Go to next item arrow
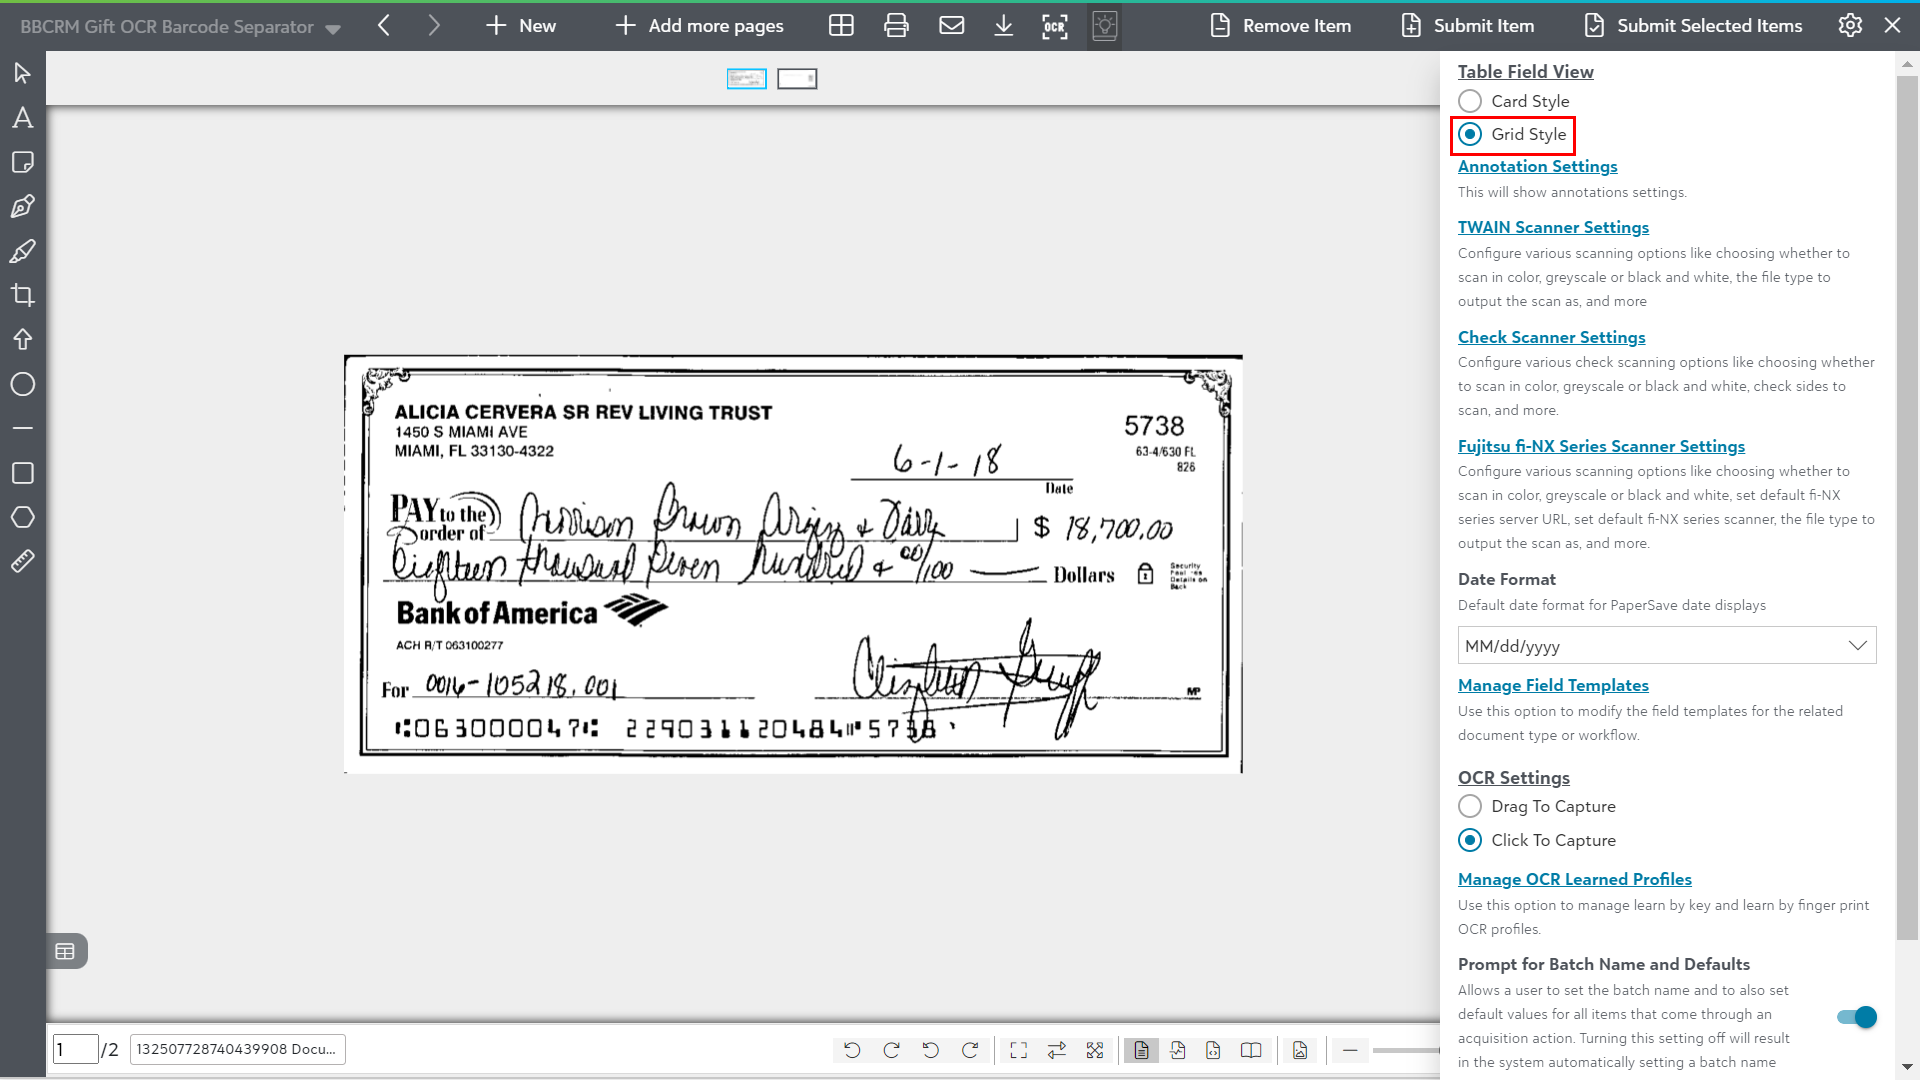The image size is (1920, 1080). click(433, 26)
